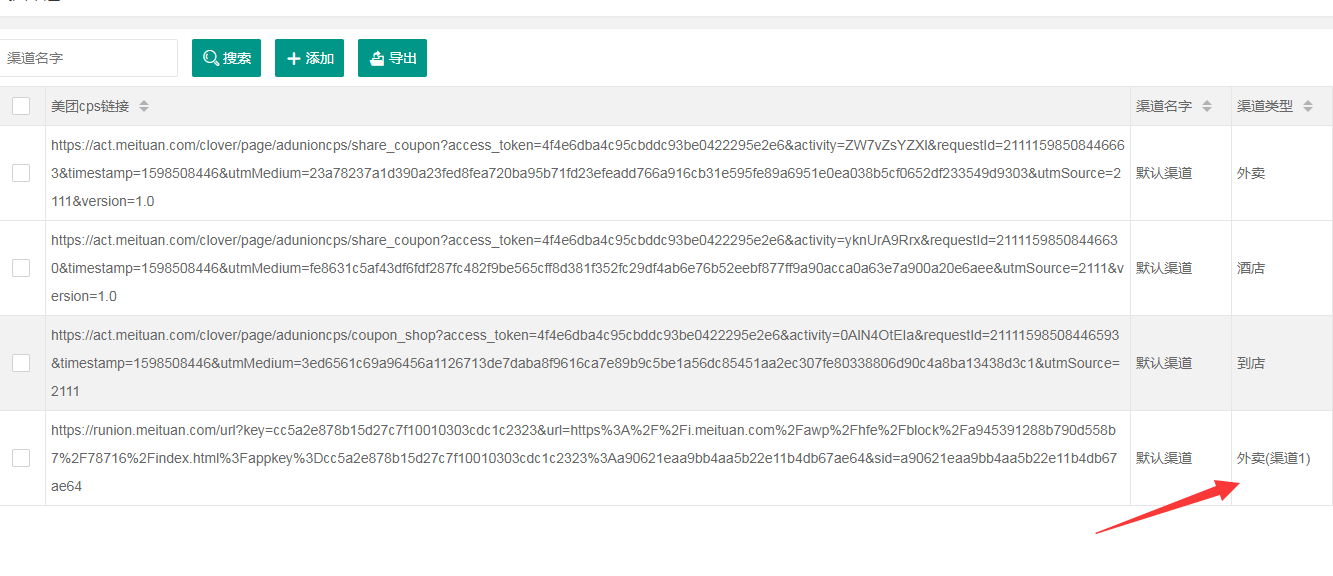Click the 导出 export button
This screenshot has width=1333, height=576.
tap(392, 58)
